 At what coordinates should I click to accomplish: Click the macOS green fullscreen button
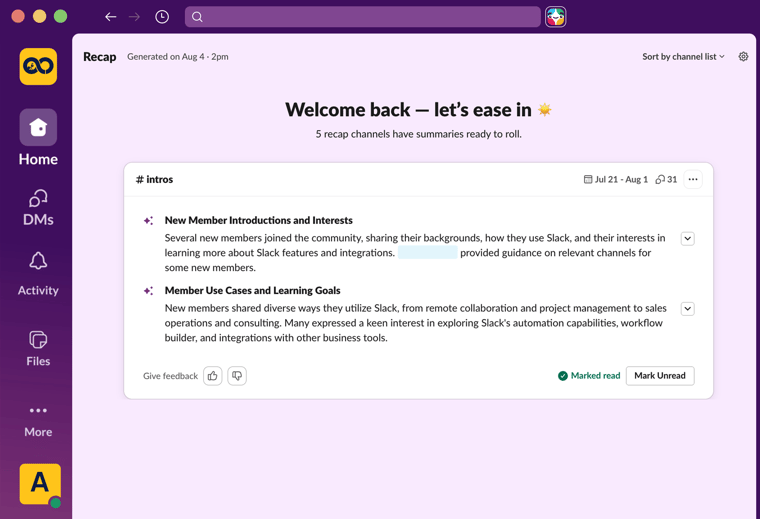(x=61, y=16)
